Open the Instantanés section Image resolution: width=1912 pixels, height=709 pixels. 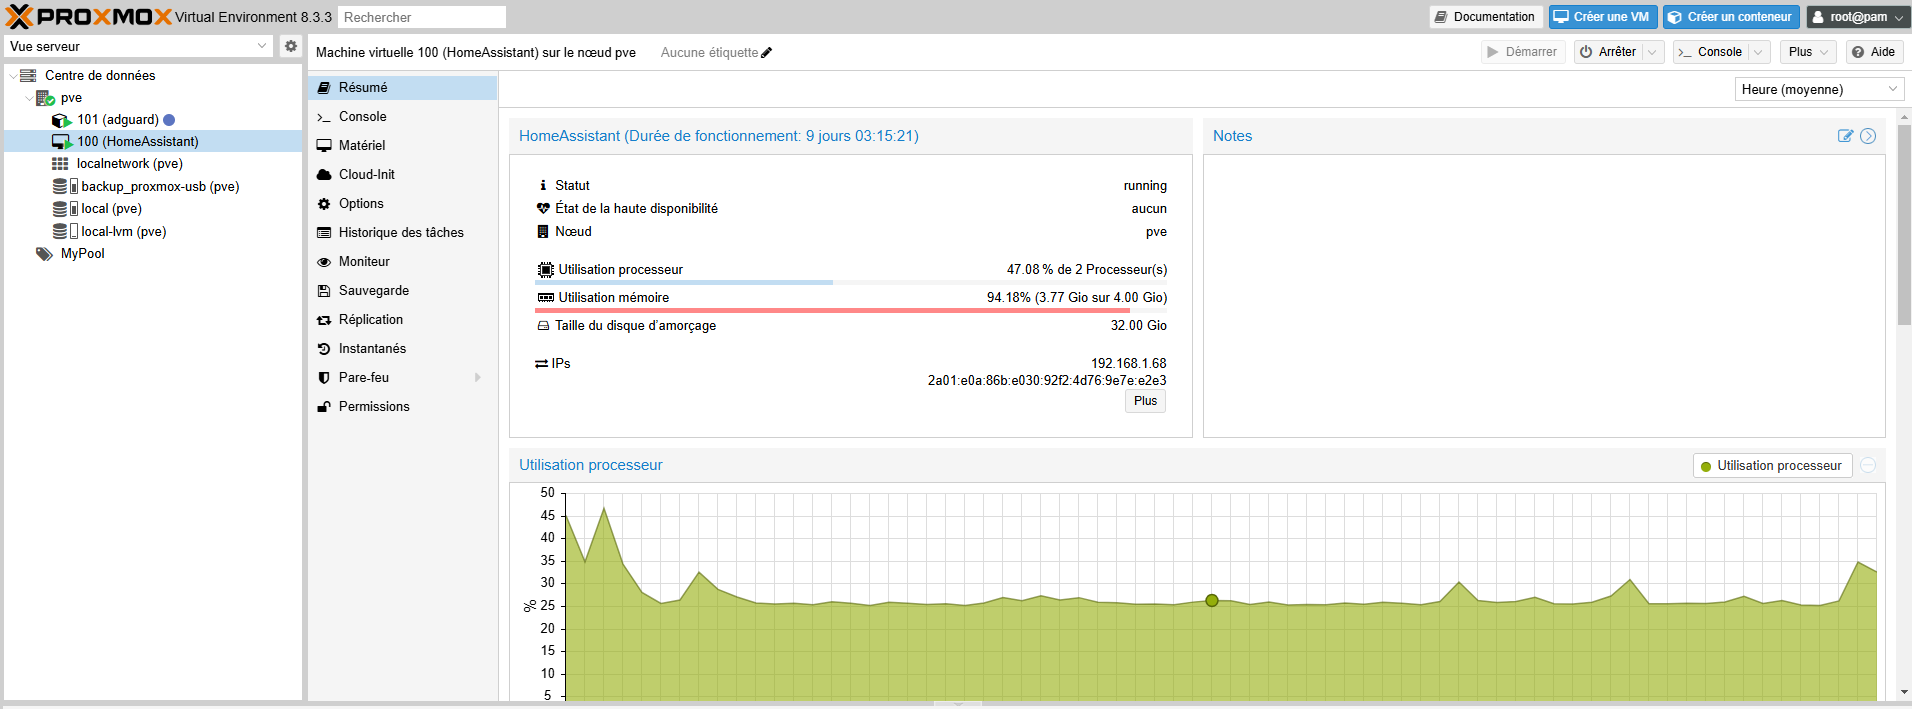pos(402,349)
